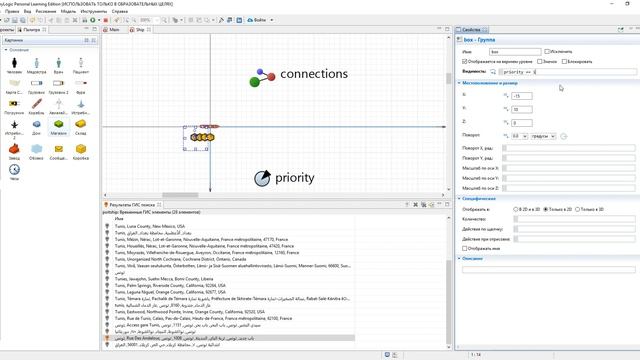The width and height of the screenshot is (640, 360).
Task: Select the Врач doctor picture in the palette
Action: pyautogui.click(x=58, y=63)
